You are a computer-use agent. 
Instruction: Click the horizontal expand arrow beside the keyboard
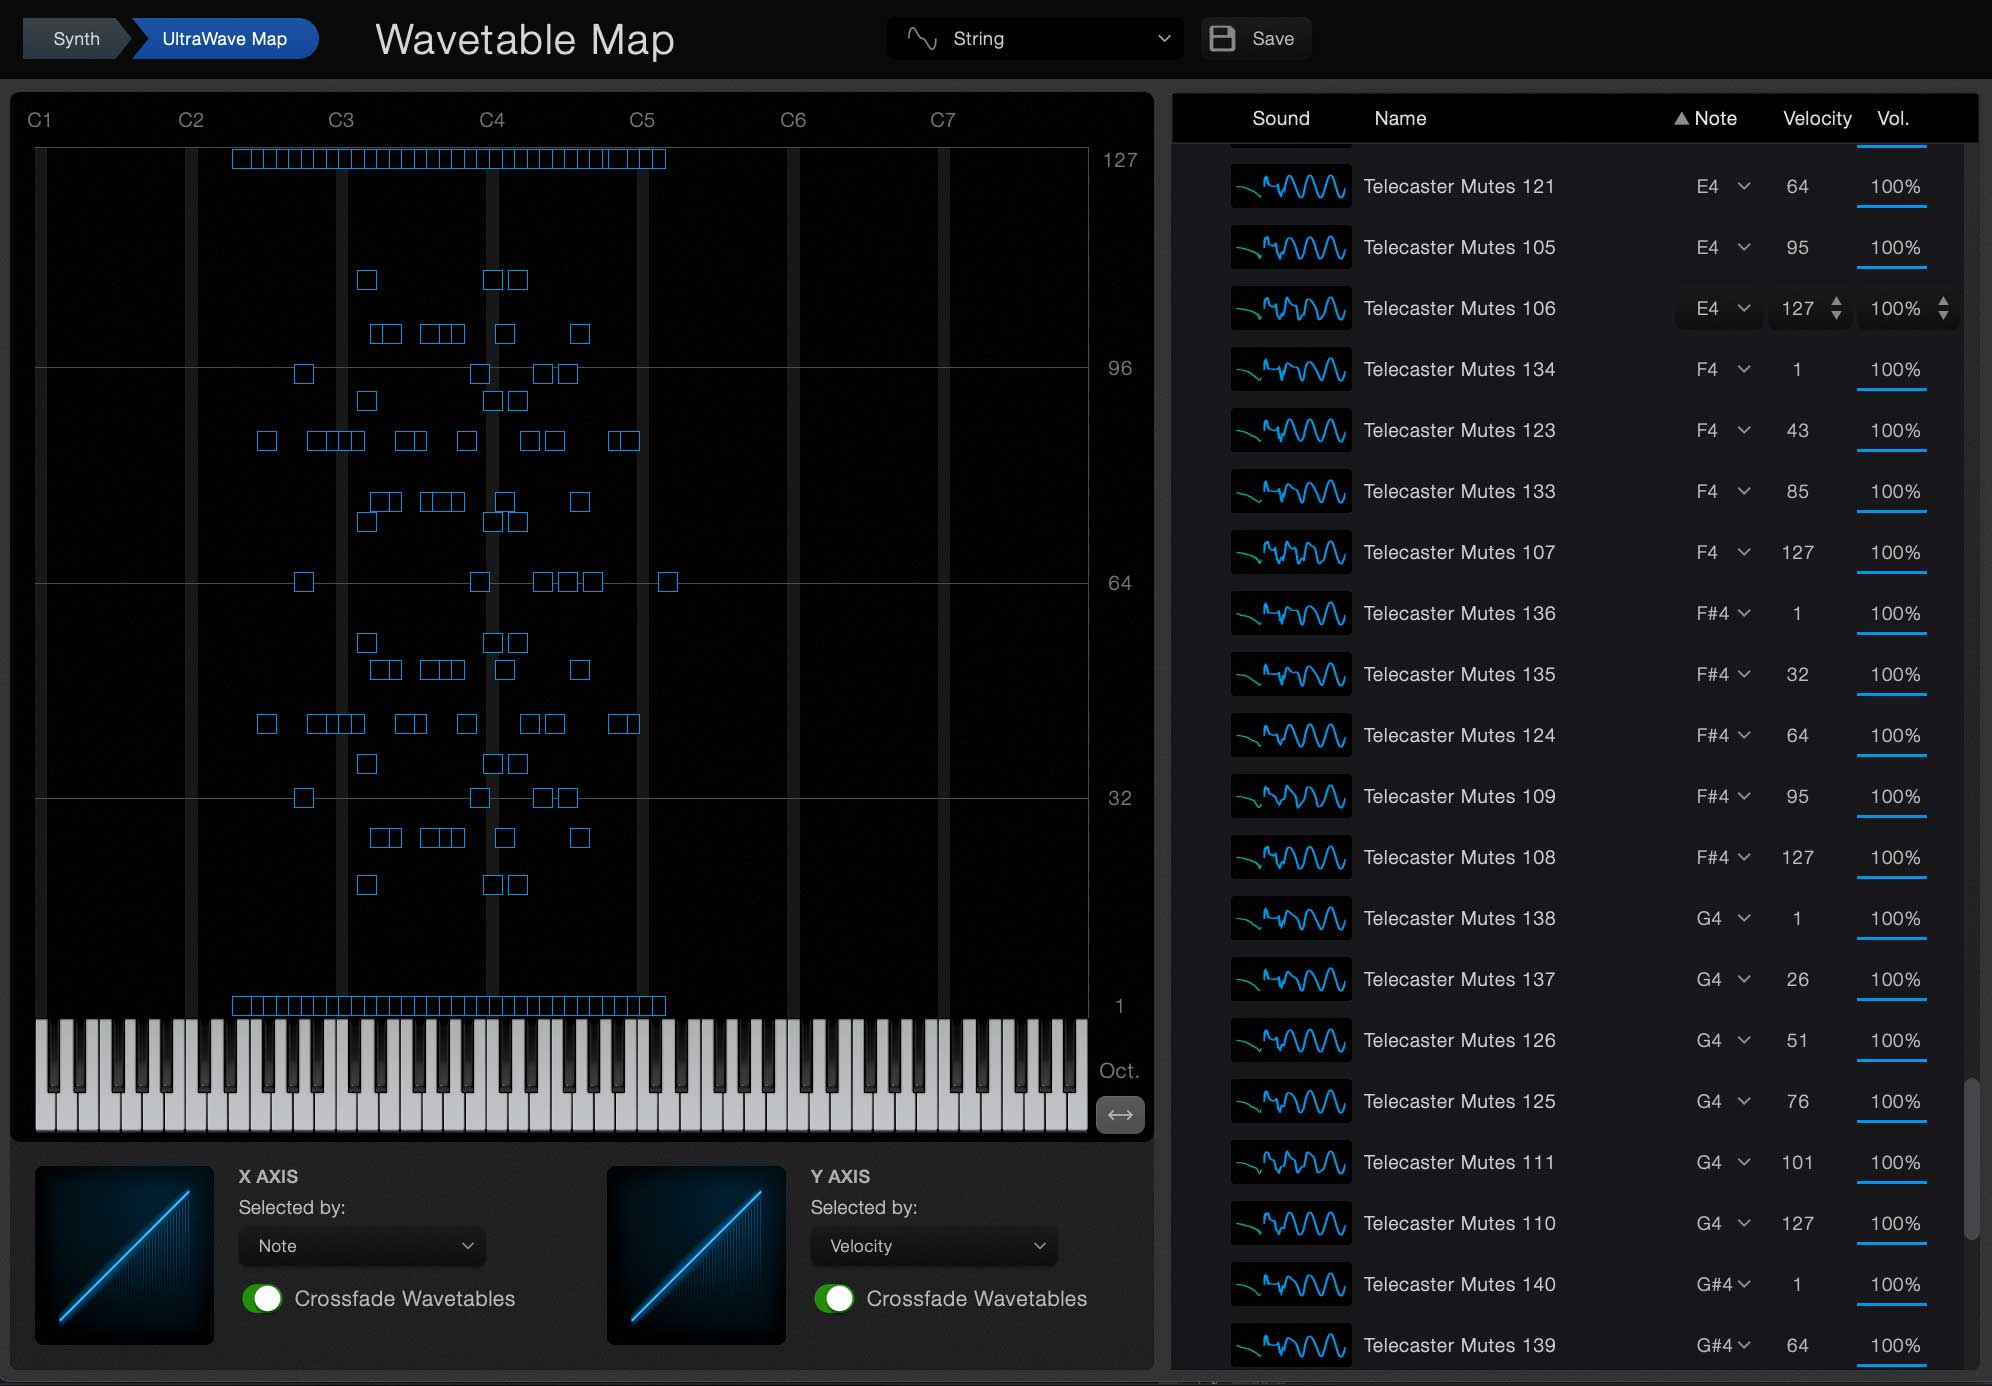coord(1119,1115)
